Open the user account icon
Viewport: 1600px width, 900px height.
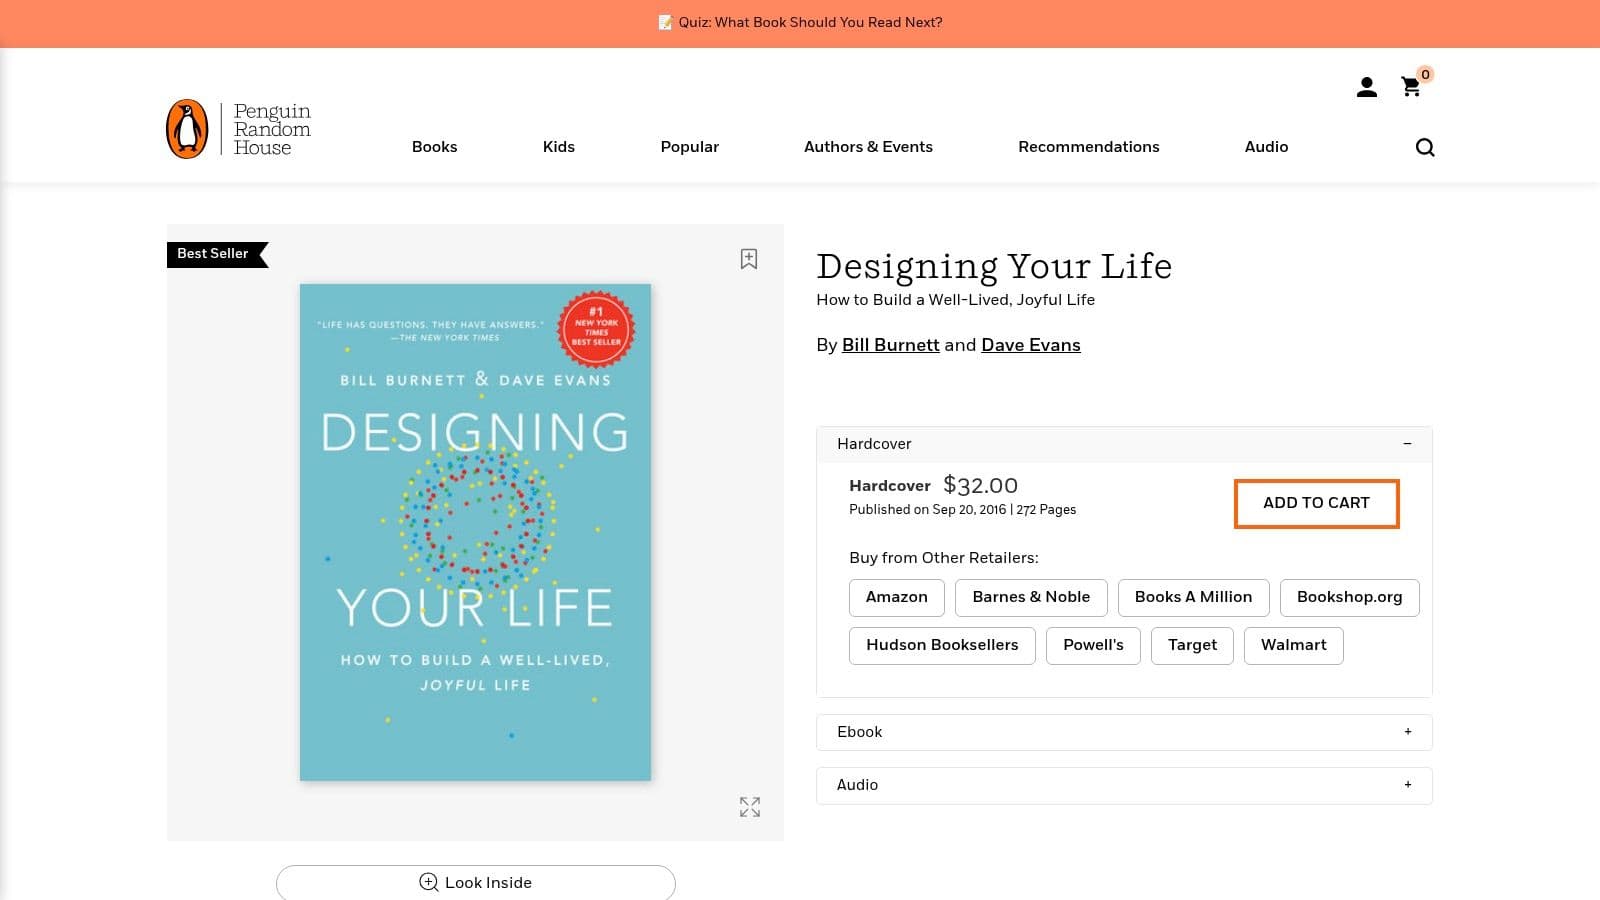click(x=1366, y=88)
